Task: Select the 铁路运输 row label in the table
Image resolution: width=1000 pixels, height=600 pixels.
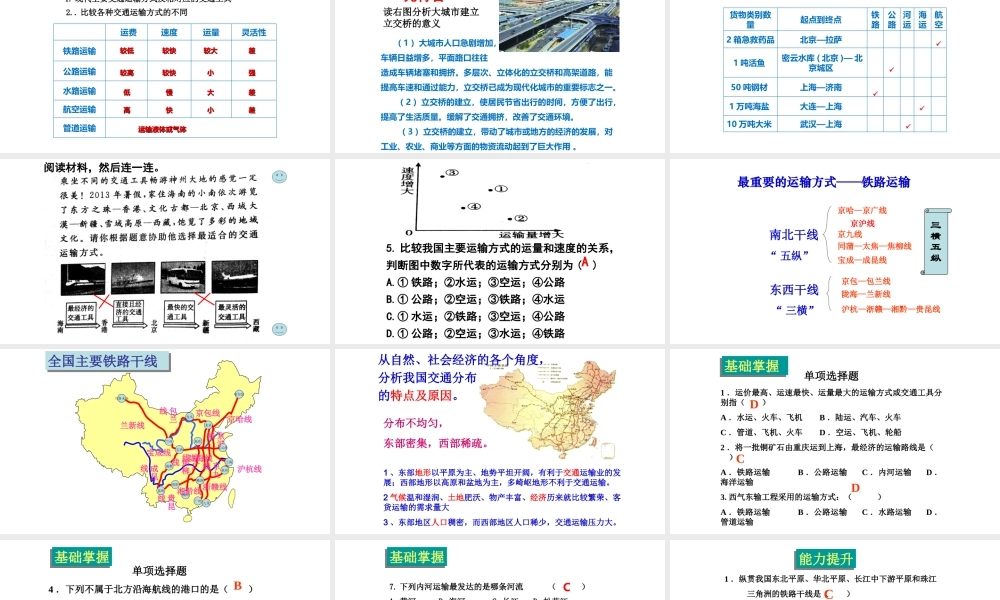Action: point(80,51)
